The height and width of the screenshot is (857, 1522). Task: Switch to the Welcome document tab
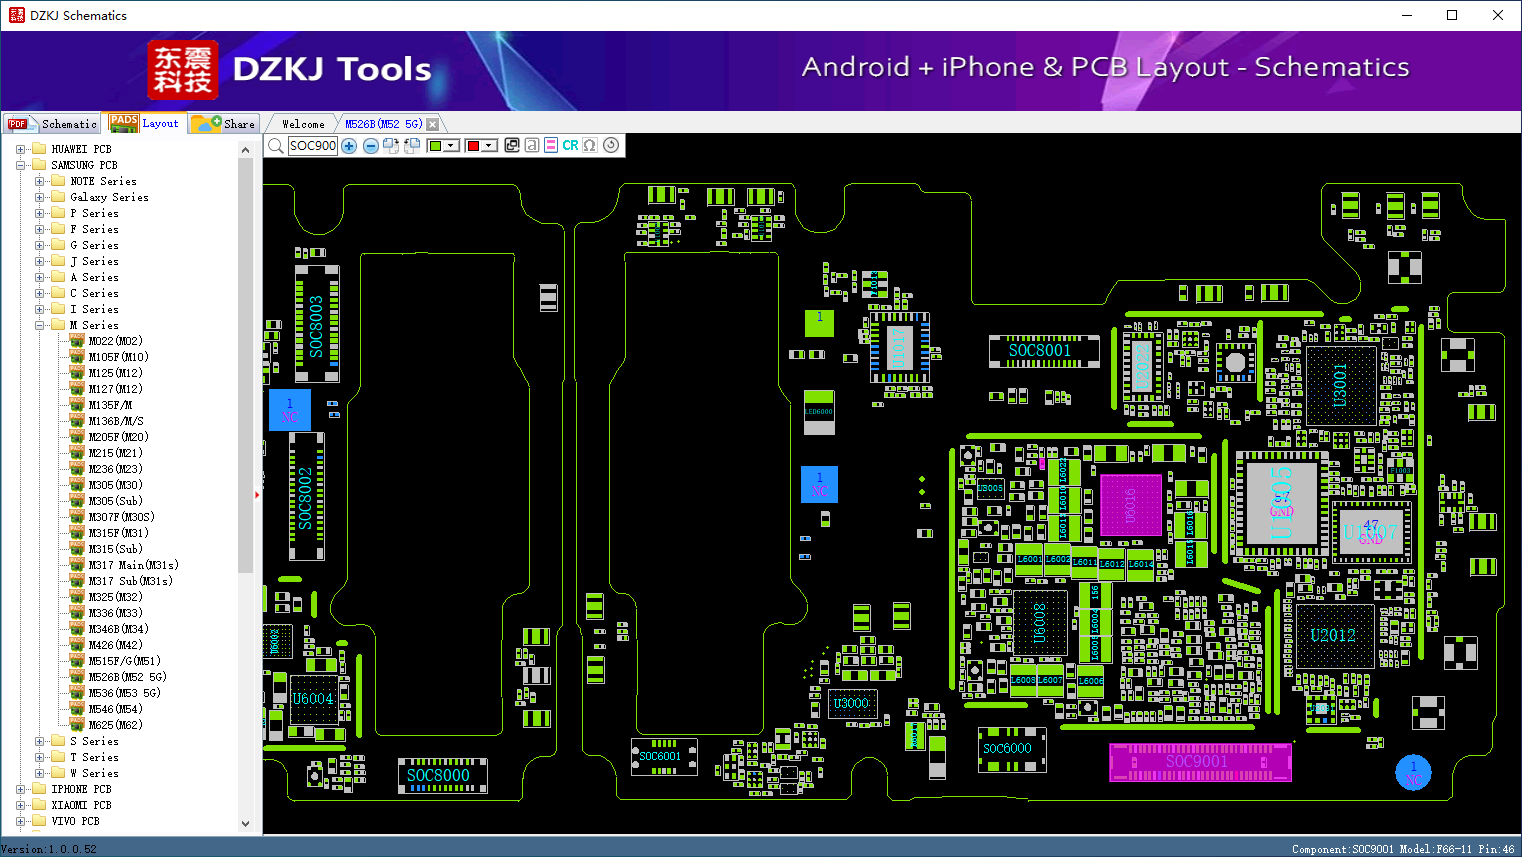pos(303,124)
